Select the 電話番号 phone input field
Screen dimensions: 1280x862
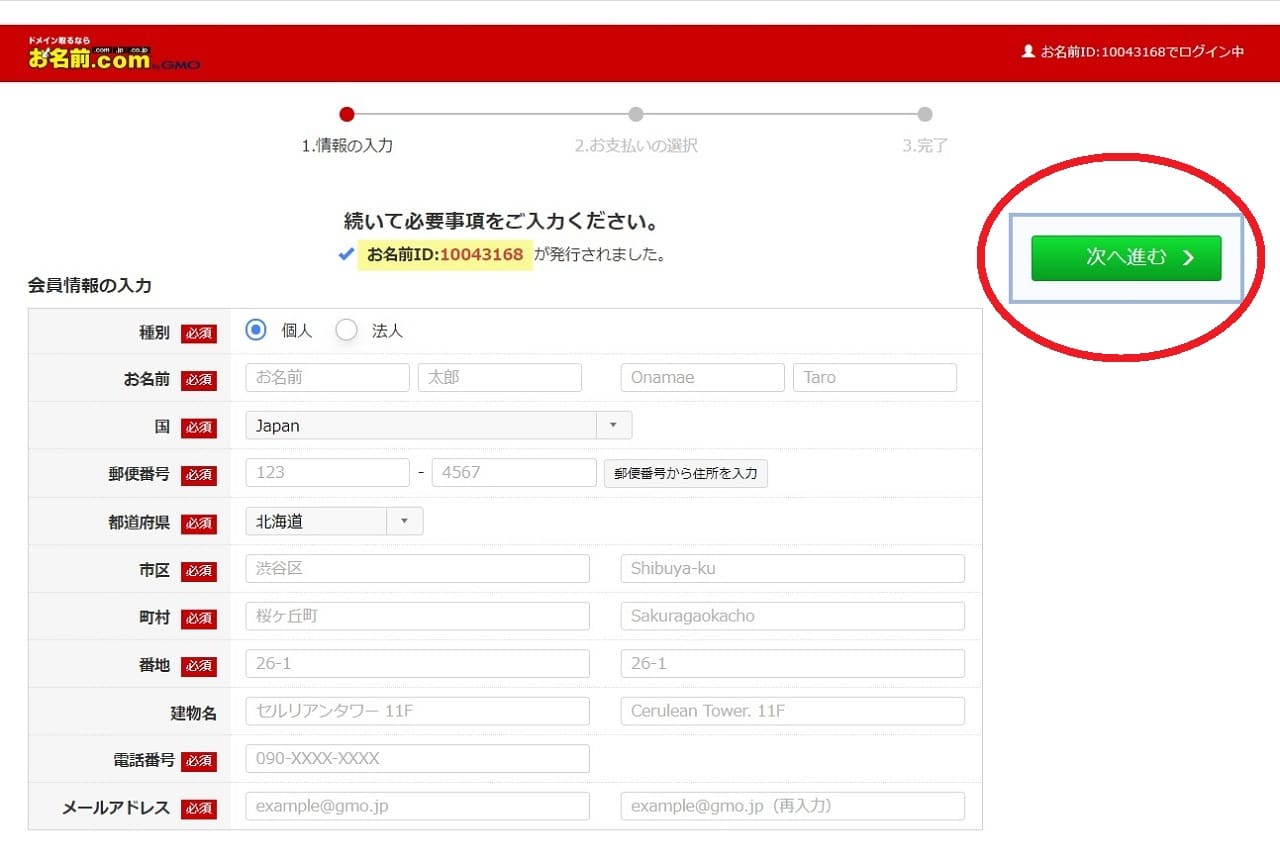coord(417,758)
